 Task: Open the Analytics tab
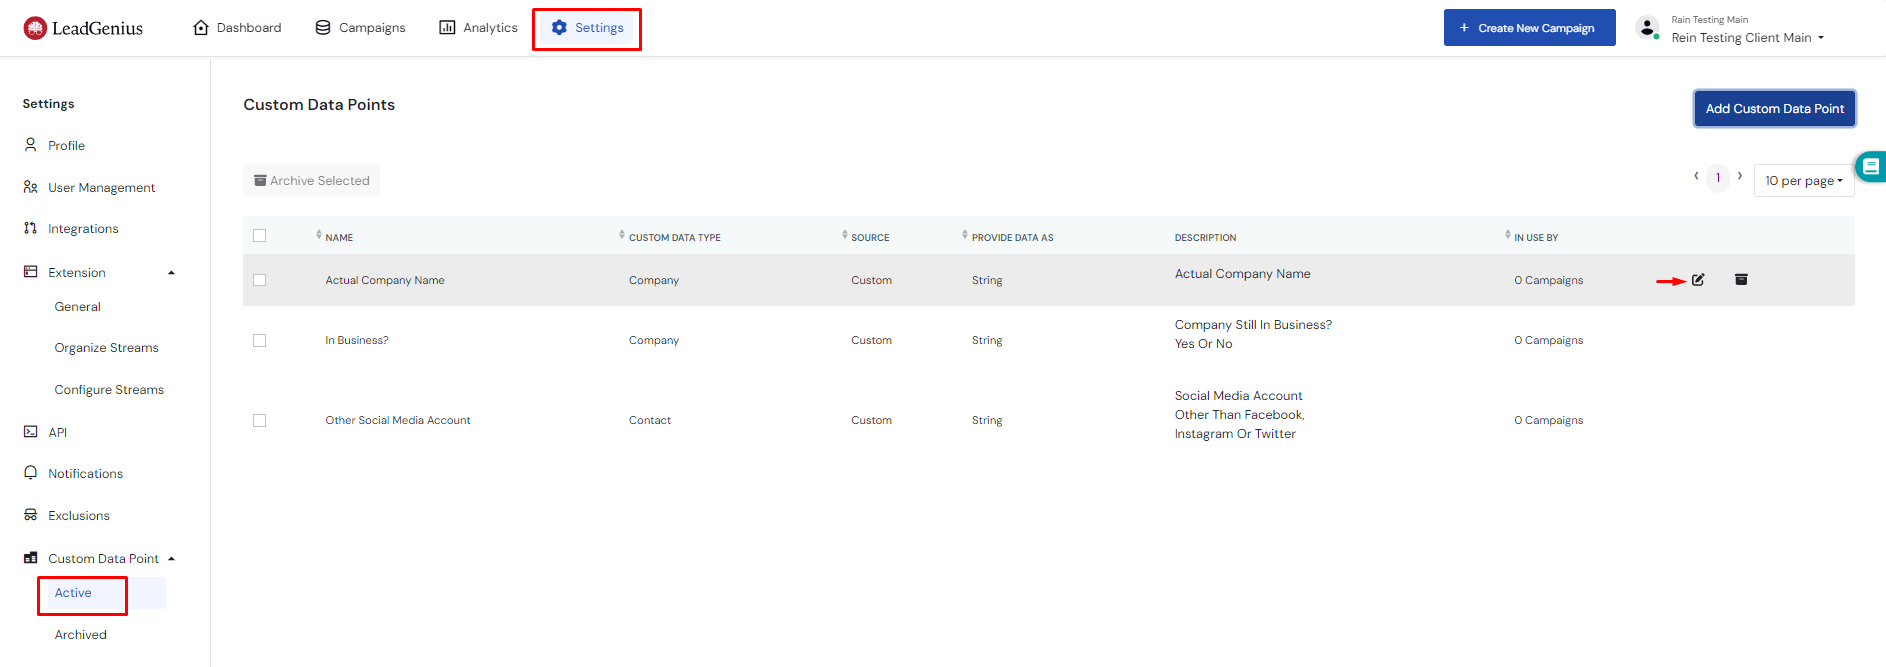(x=478, y=27)
